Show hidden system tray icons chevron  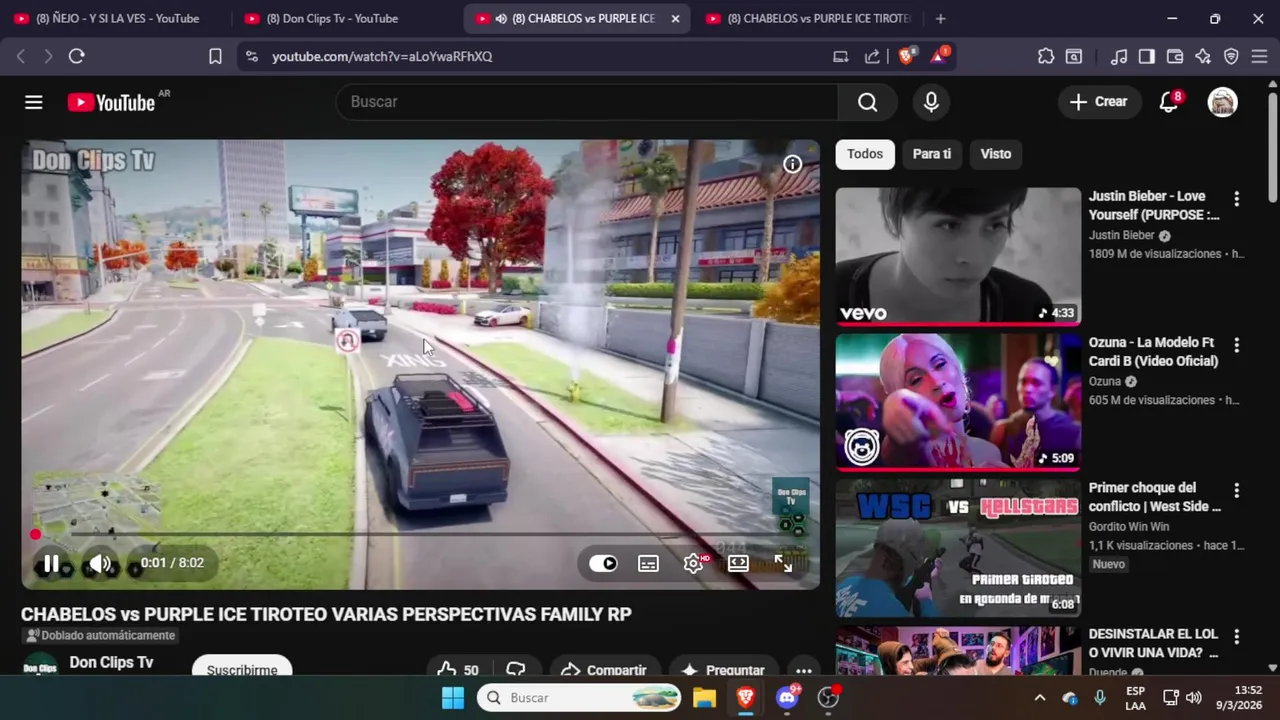coord(1039,698)
